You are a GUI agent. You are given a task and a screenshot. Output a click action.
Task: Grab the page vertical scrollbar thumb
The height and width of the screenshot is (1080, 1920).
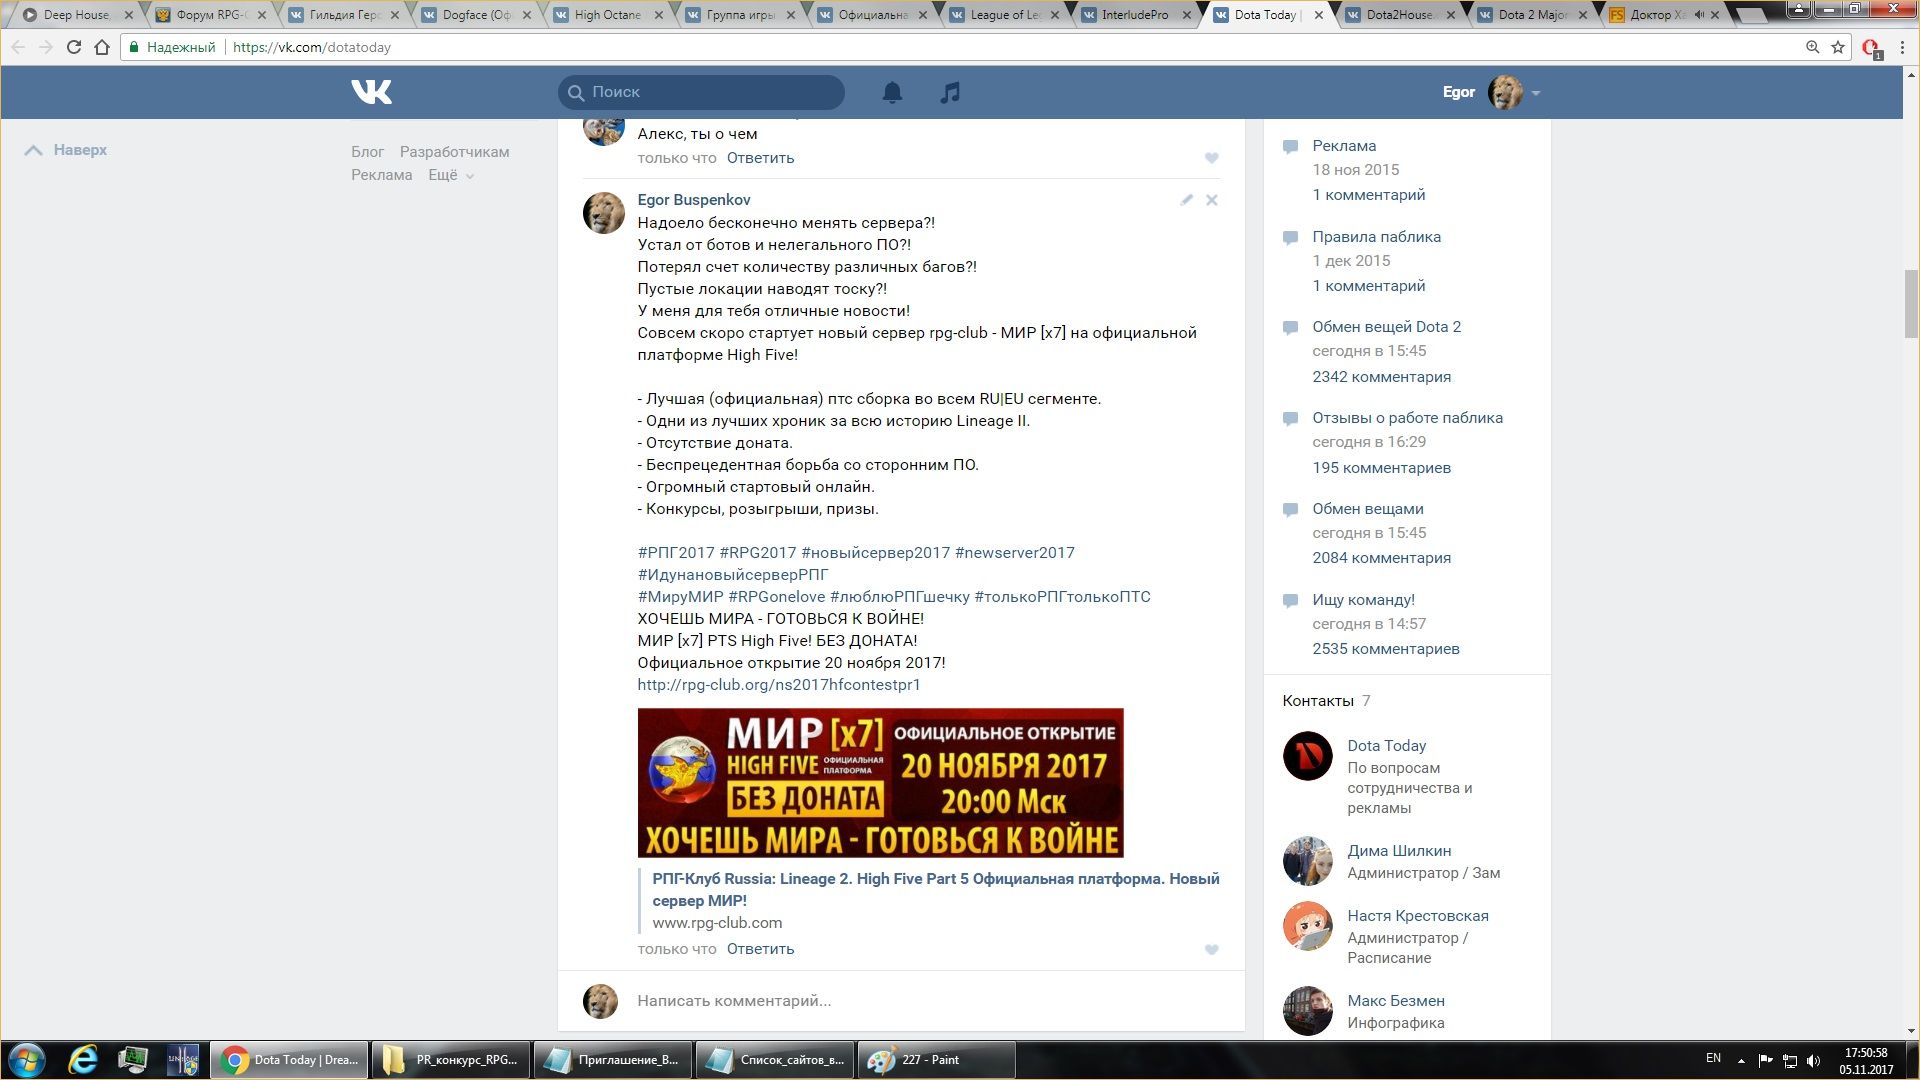click(x=1911, y=304)
